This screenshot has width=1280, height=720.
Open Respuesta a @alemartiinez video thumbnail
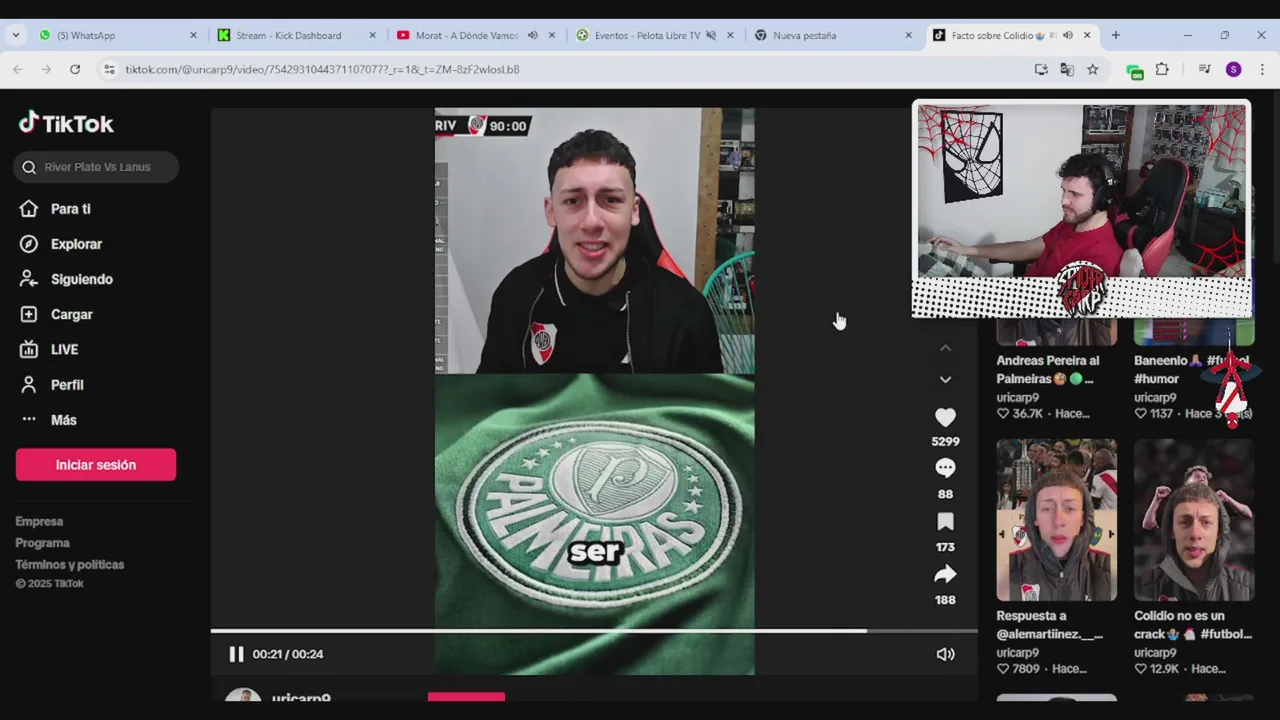pyautogui.click(x=1056, y=520)
